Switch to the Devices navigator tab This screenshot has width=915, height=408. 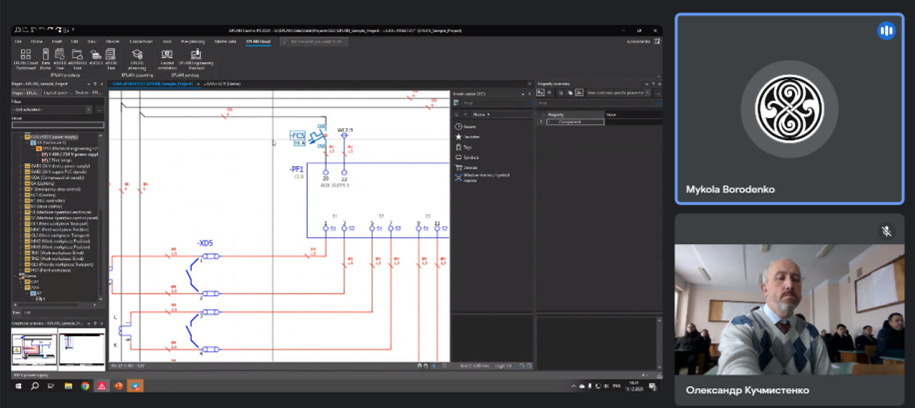89,92
